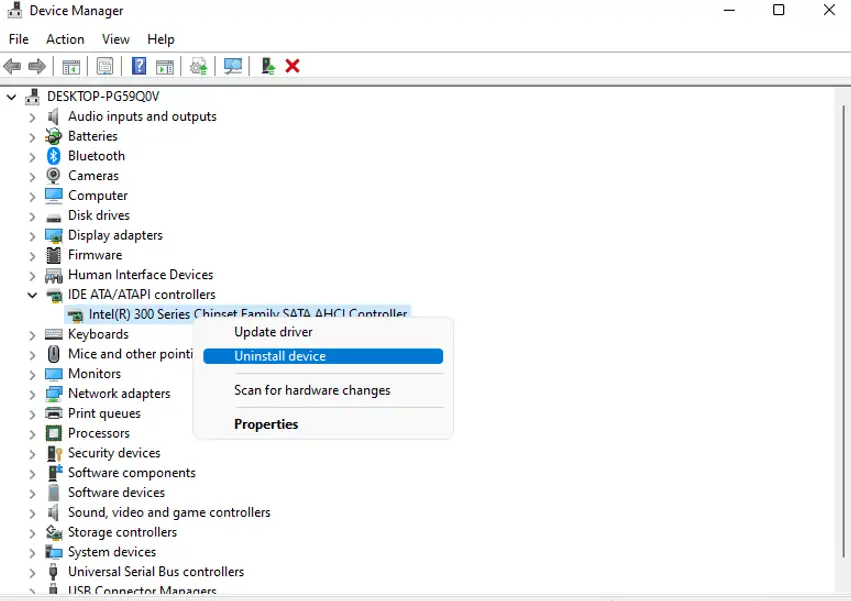Screen dimensions: 851x601
Task: Expand the Monitors chevron
Action: tap(32, 375)
